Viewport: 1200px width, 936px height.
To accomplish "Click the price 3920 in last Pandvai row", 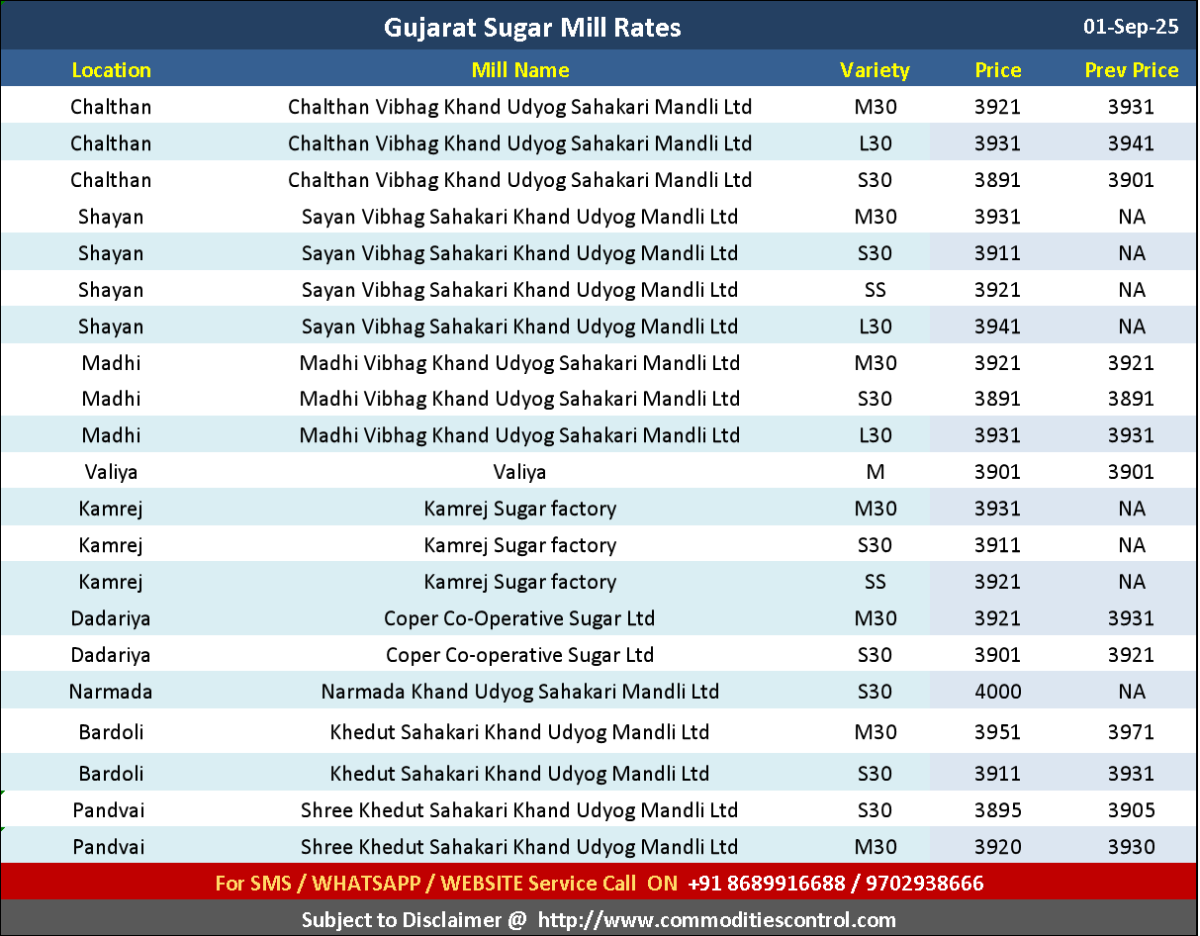I will pyautogui.click(x=998, y=847).
